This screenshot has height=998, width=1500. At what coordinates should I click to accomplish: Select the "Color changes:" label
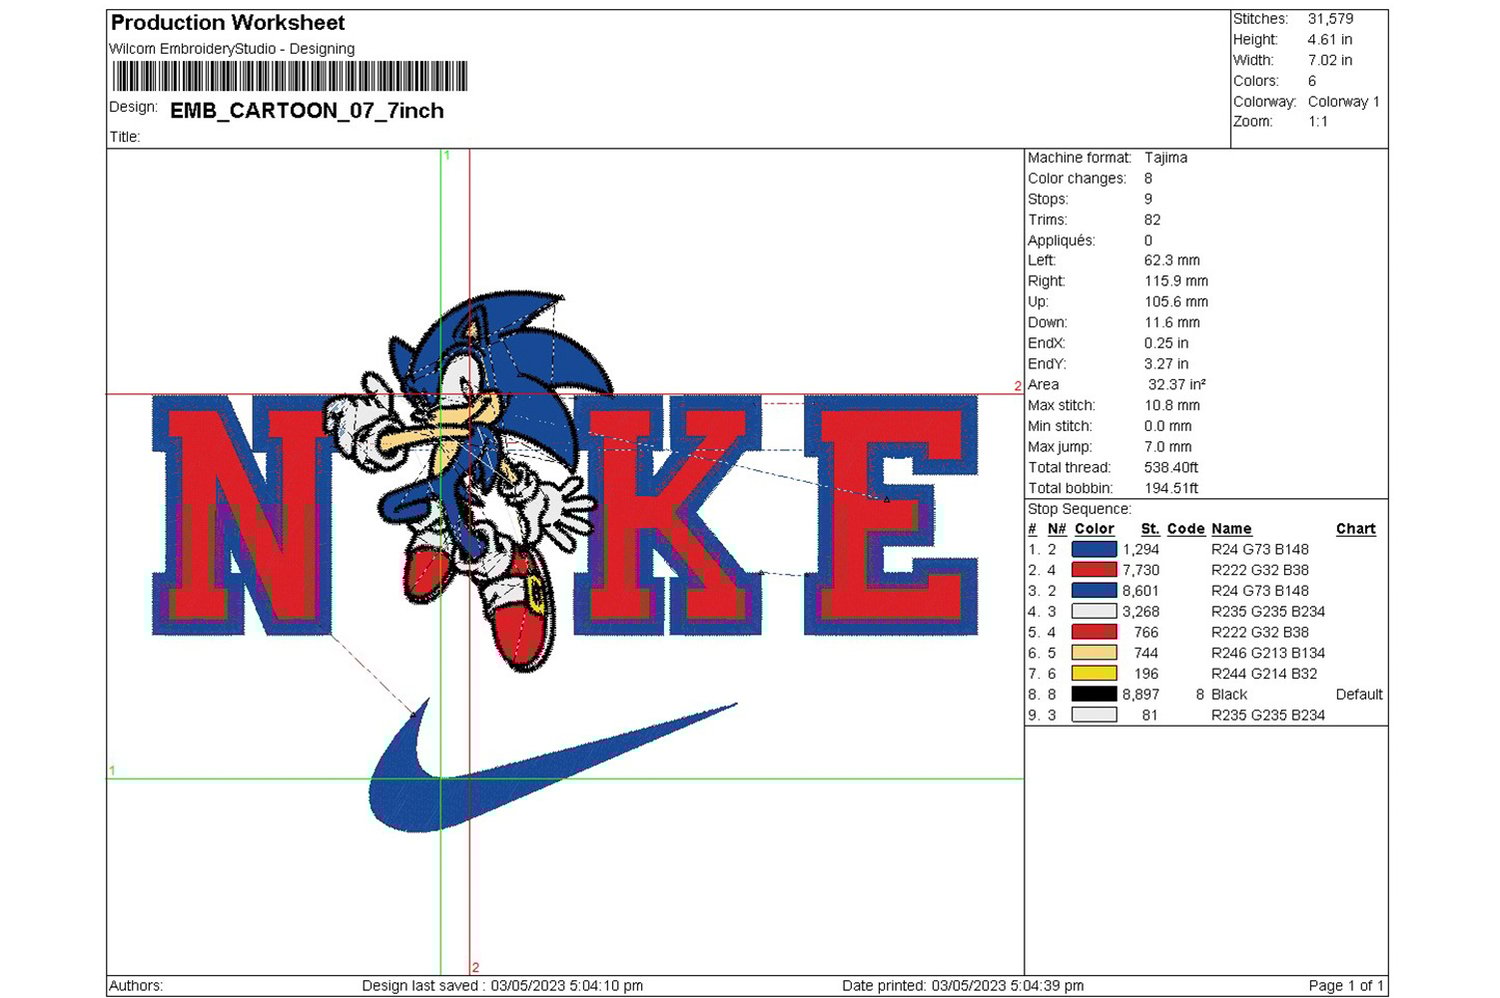click(1077, 179)
